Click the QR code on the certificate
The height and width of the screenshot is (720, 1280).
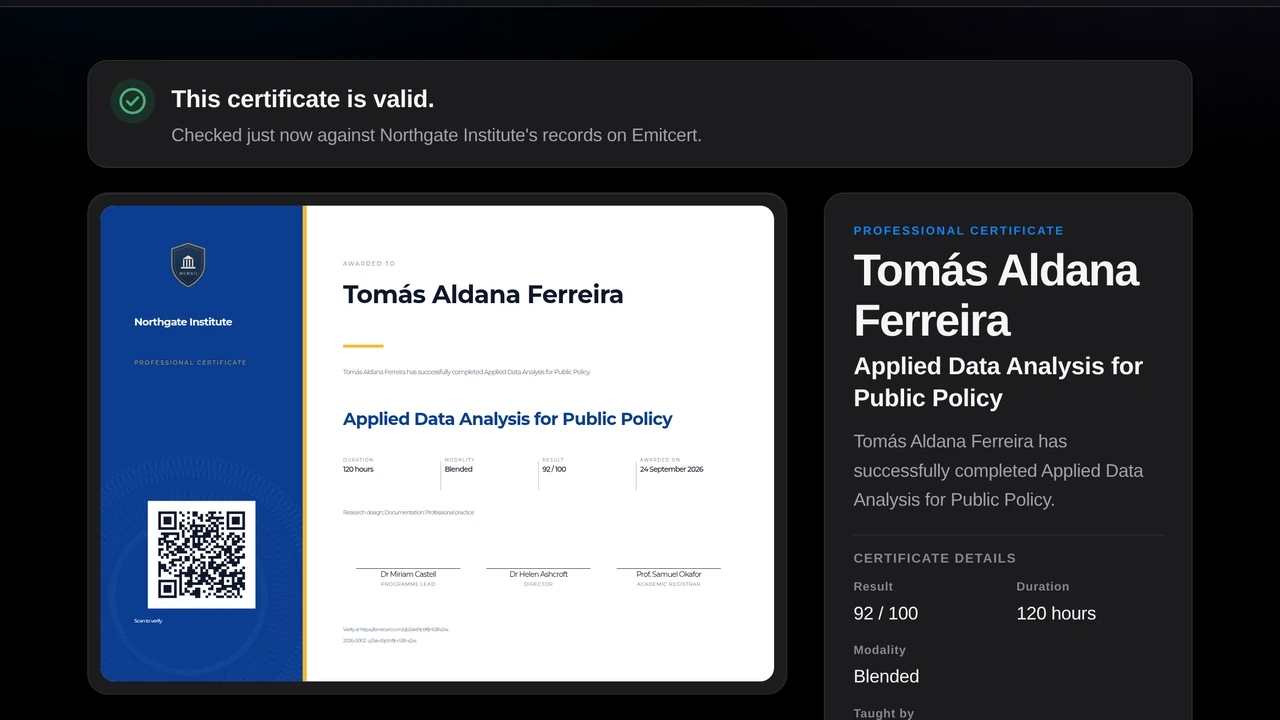[x=202, y=554]
